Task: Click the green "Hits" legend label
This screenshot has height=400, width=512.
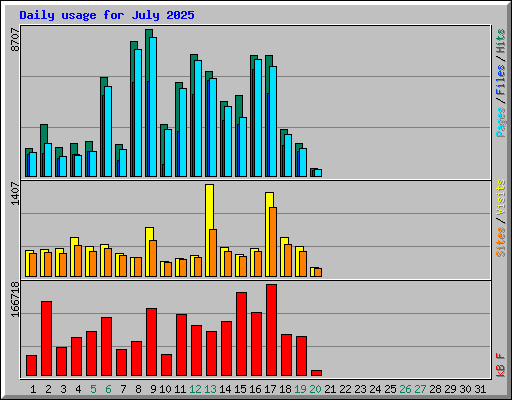Action: 501,41
